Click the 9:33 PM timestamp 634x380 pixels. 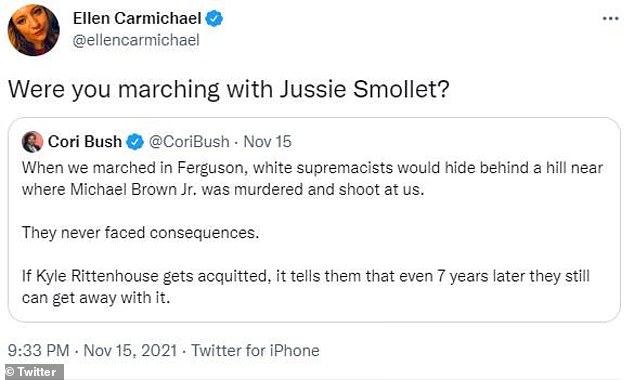pyautogui.click(x=38, y=350)
